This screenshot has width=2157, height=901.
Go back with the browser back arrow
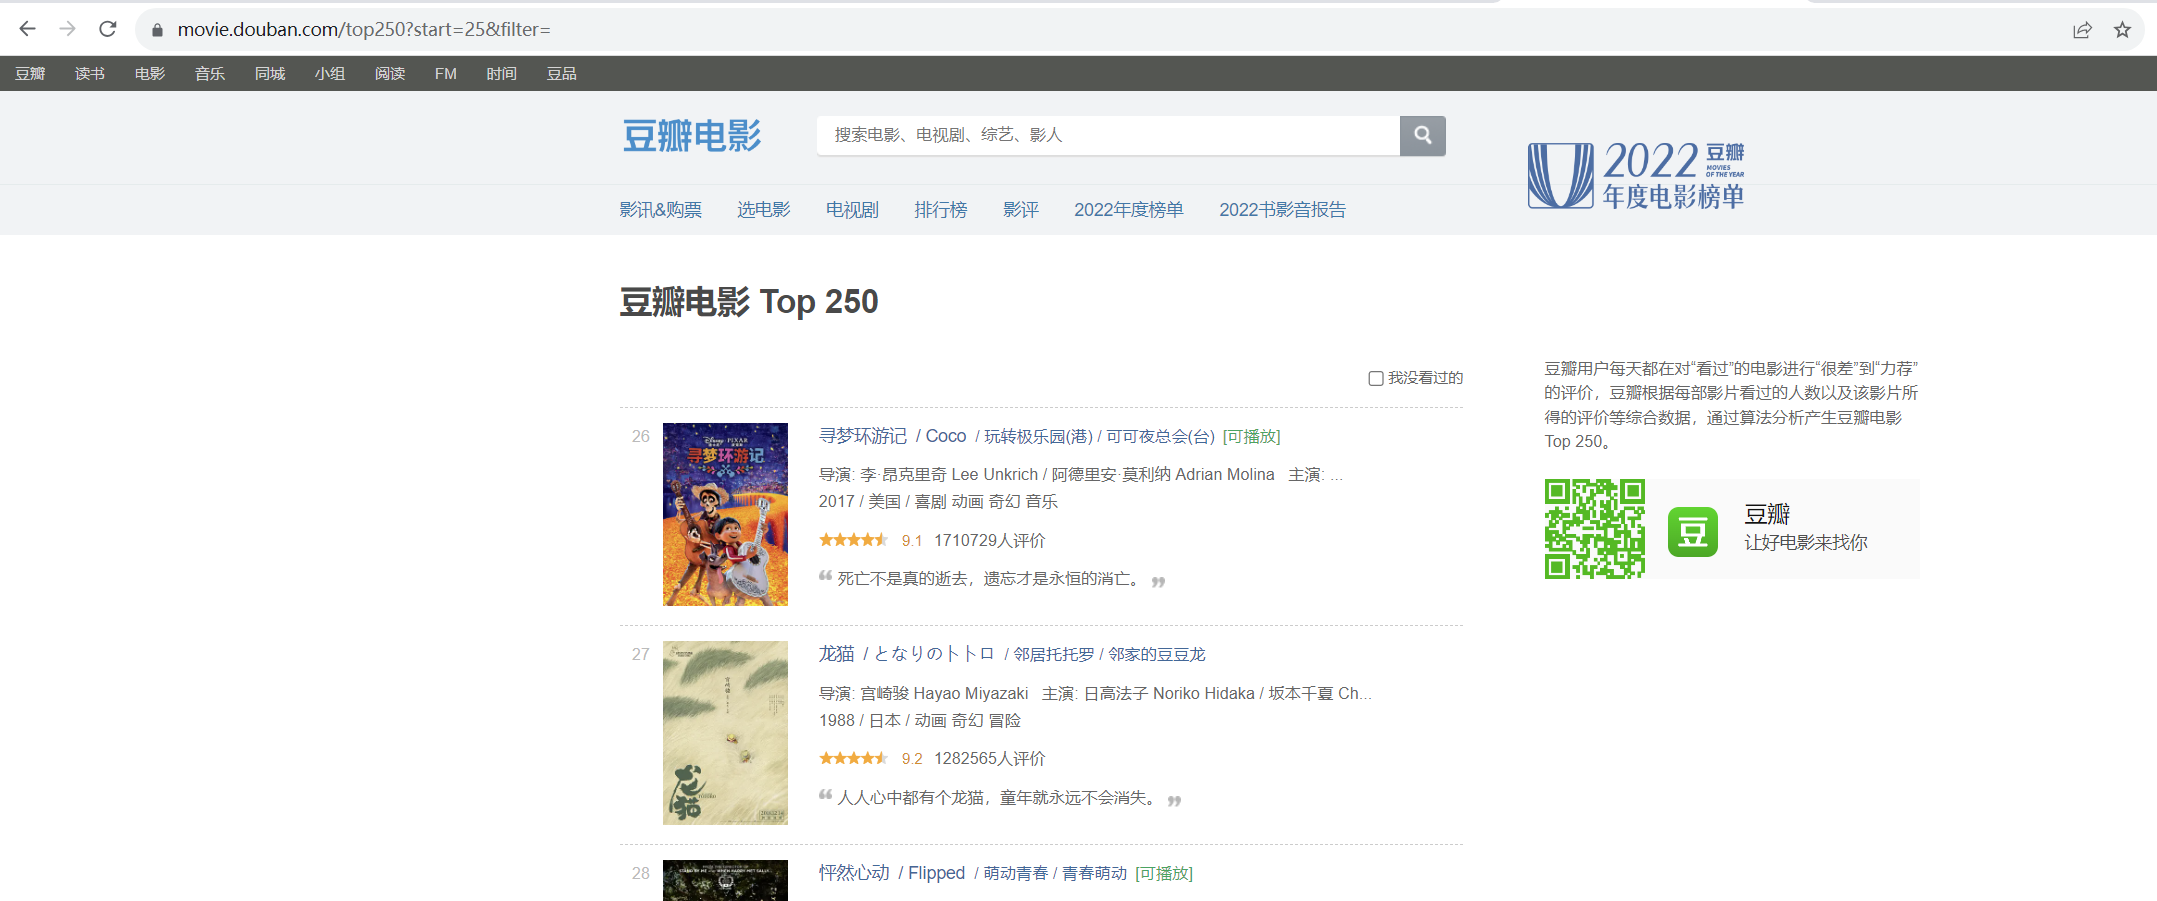[x=27, y=29]
